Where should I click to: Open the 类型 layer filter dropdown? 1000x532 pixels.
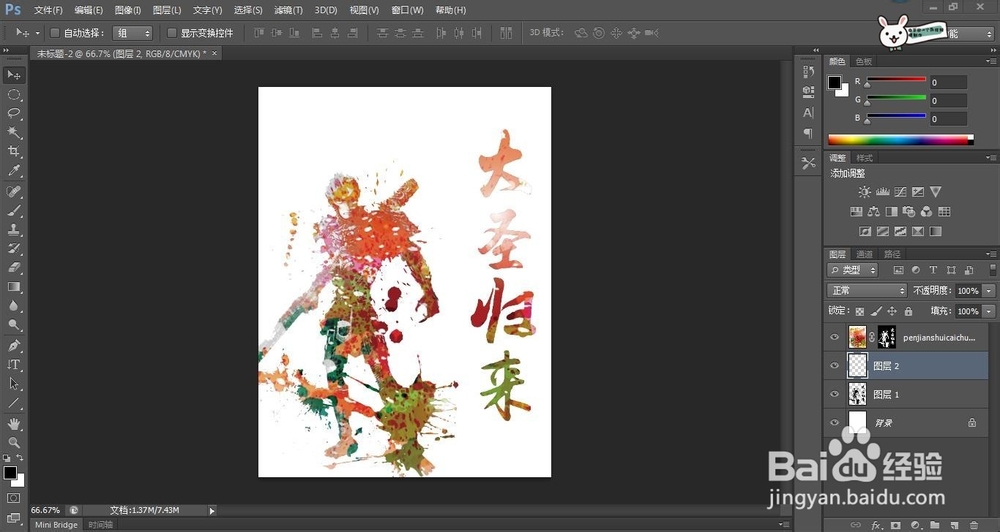pos(853,270)
